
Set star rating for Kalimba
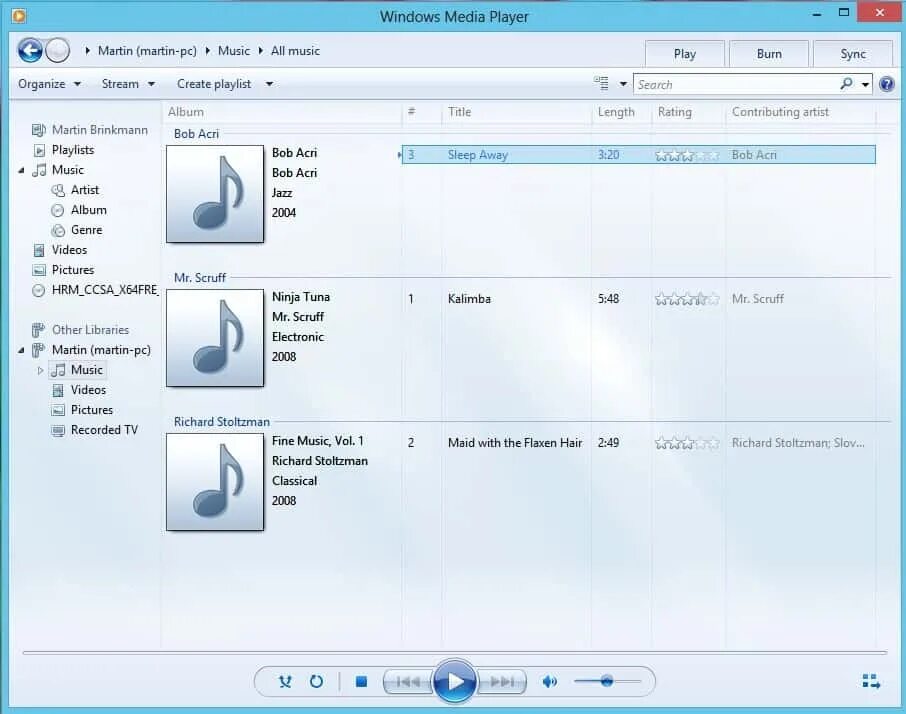[x=687, y=299]
